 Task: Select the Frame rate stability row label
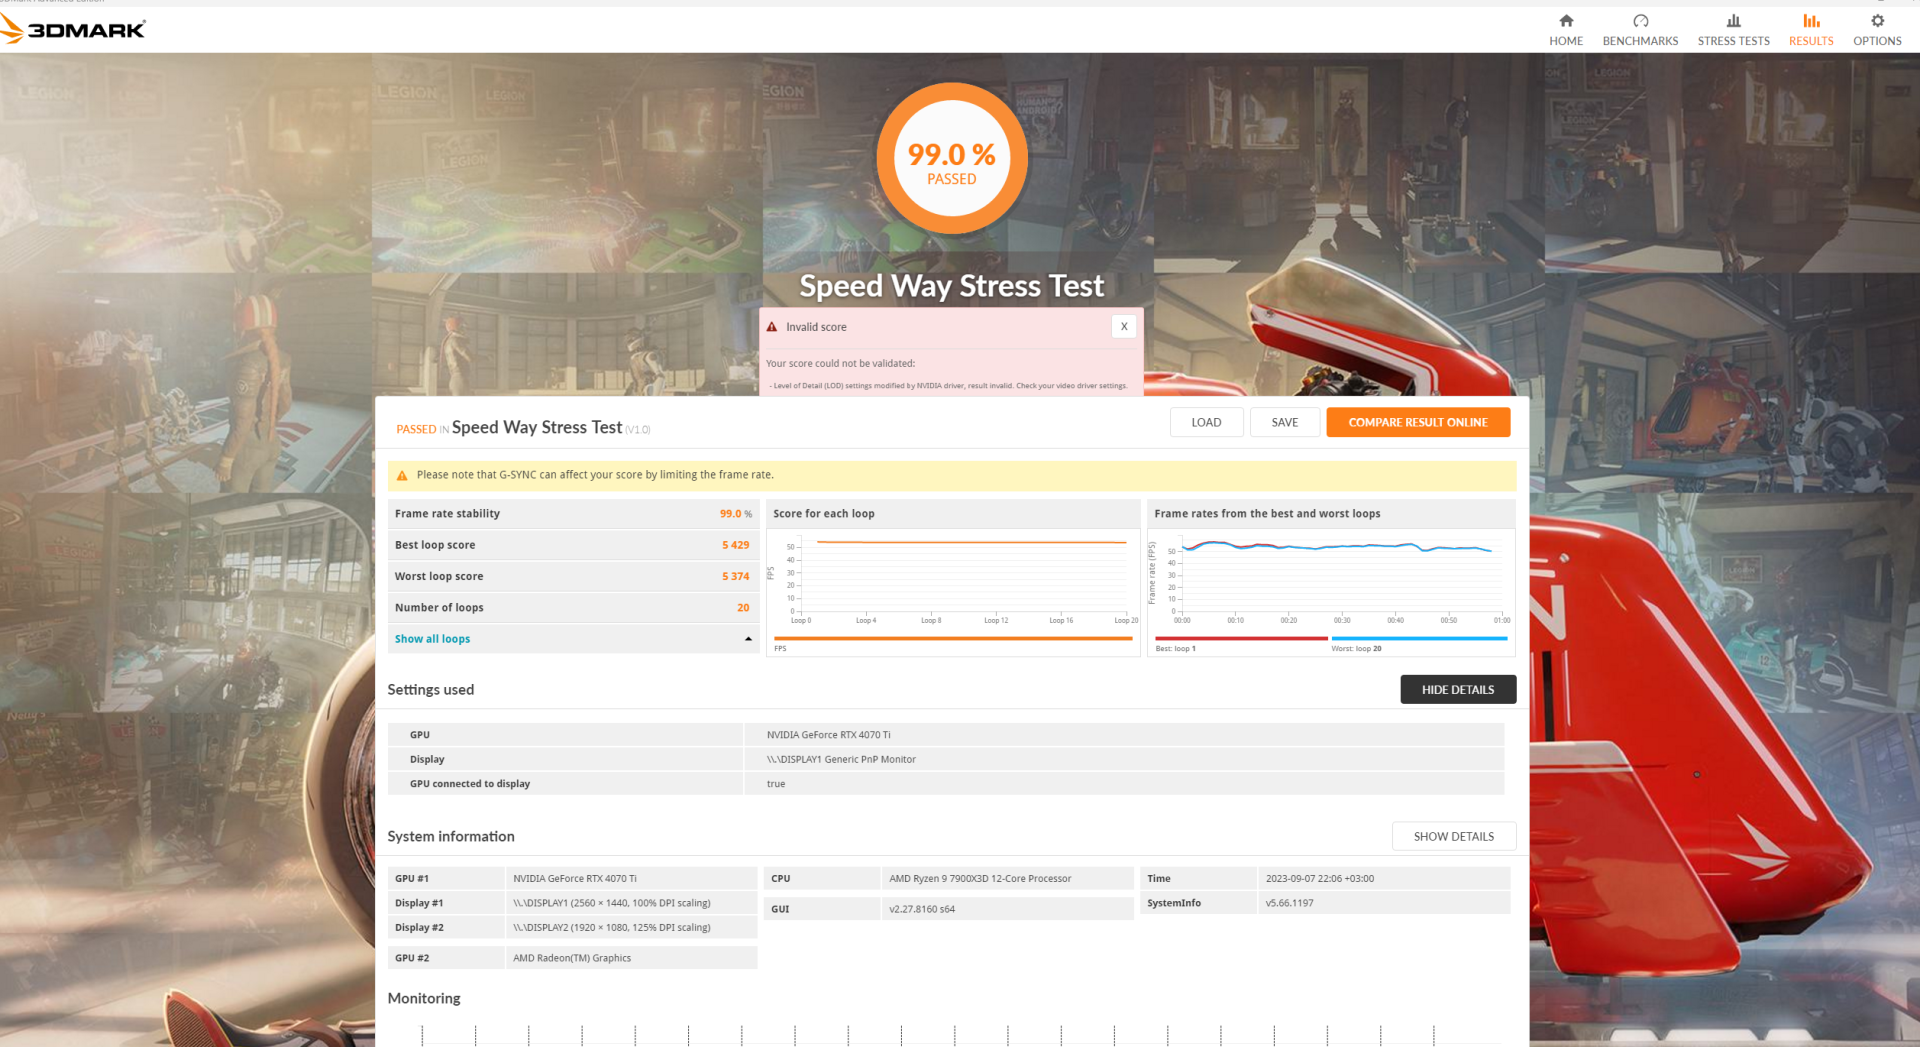(447, 514)
